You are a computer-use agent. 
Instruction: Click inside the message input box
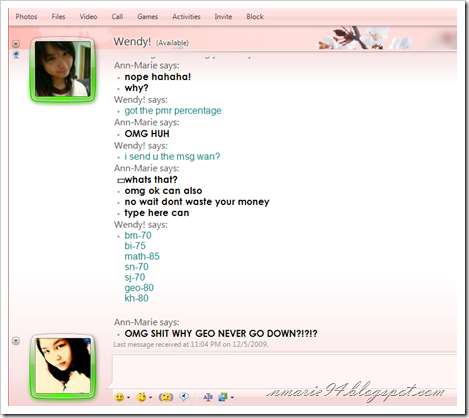pyautogui.click(x=284, y=371)
